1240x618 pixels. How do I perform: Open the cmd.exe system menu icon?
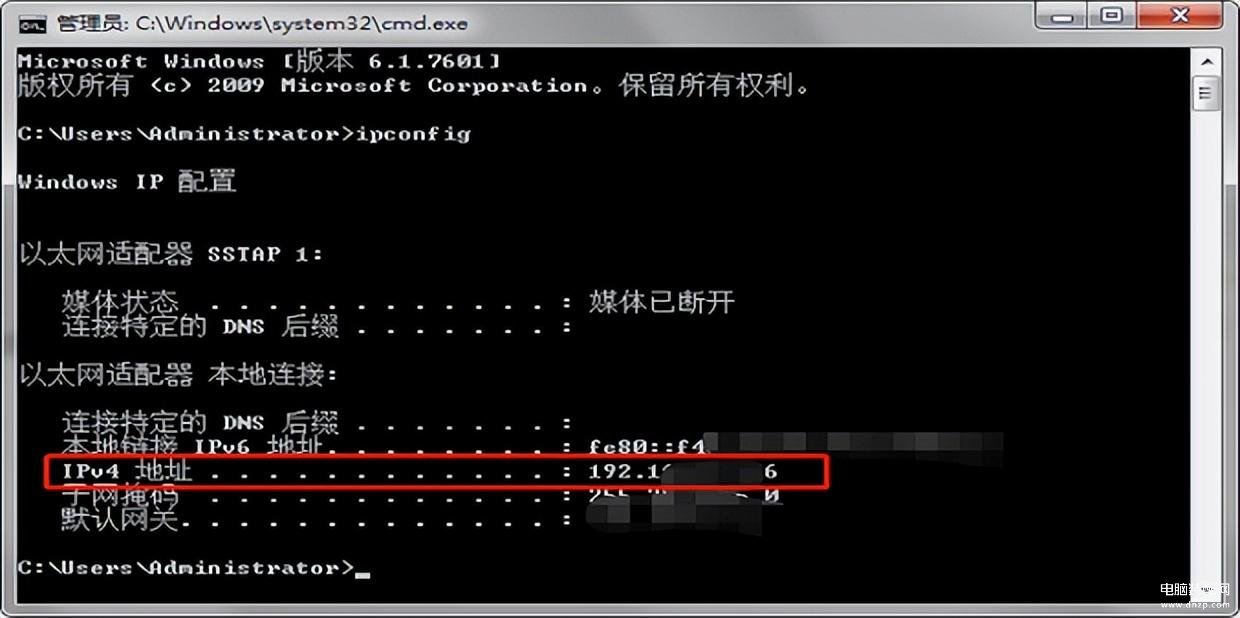[33, 22]
